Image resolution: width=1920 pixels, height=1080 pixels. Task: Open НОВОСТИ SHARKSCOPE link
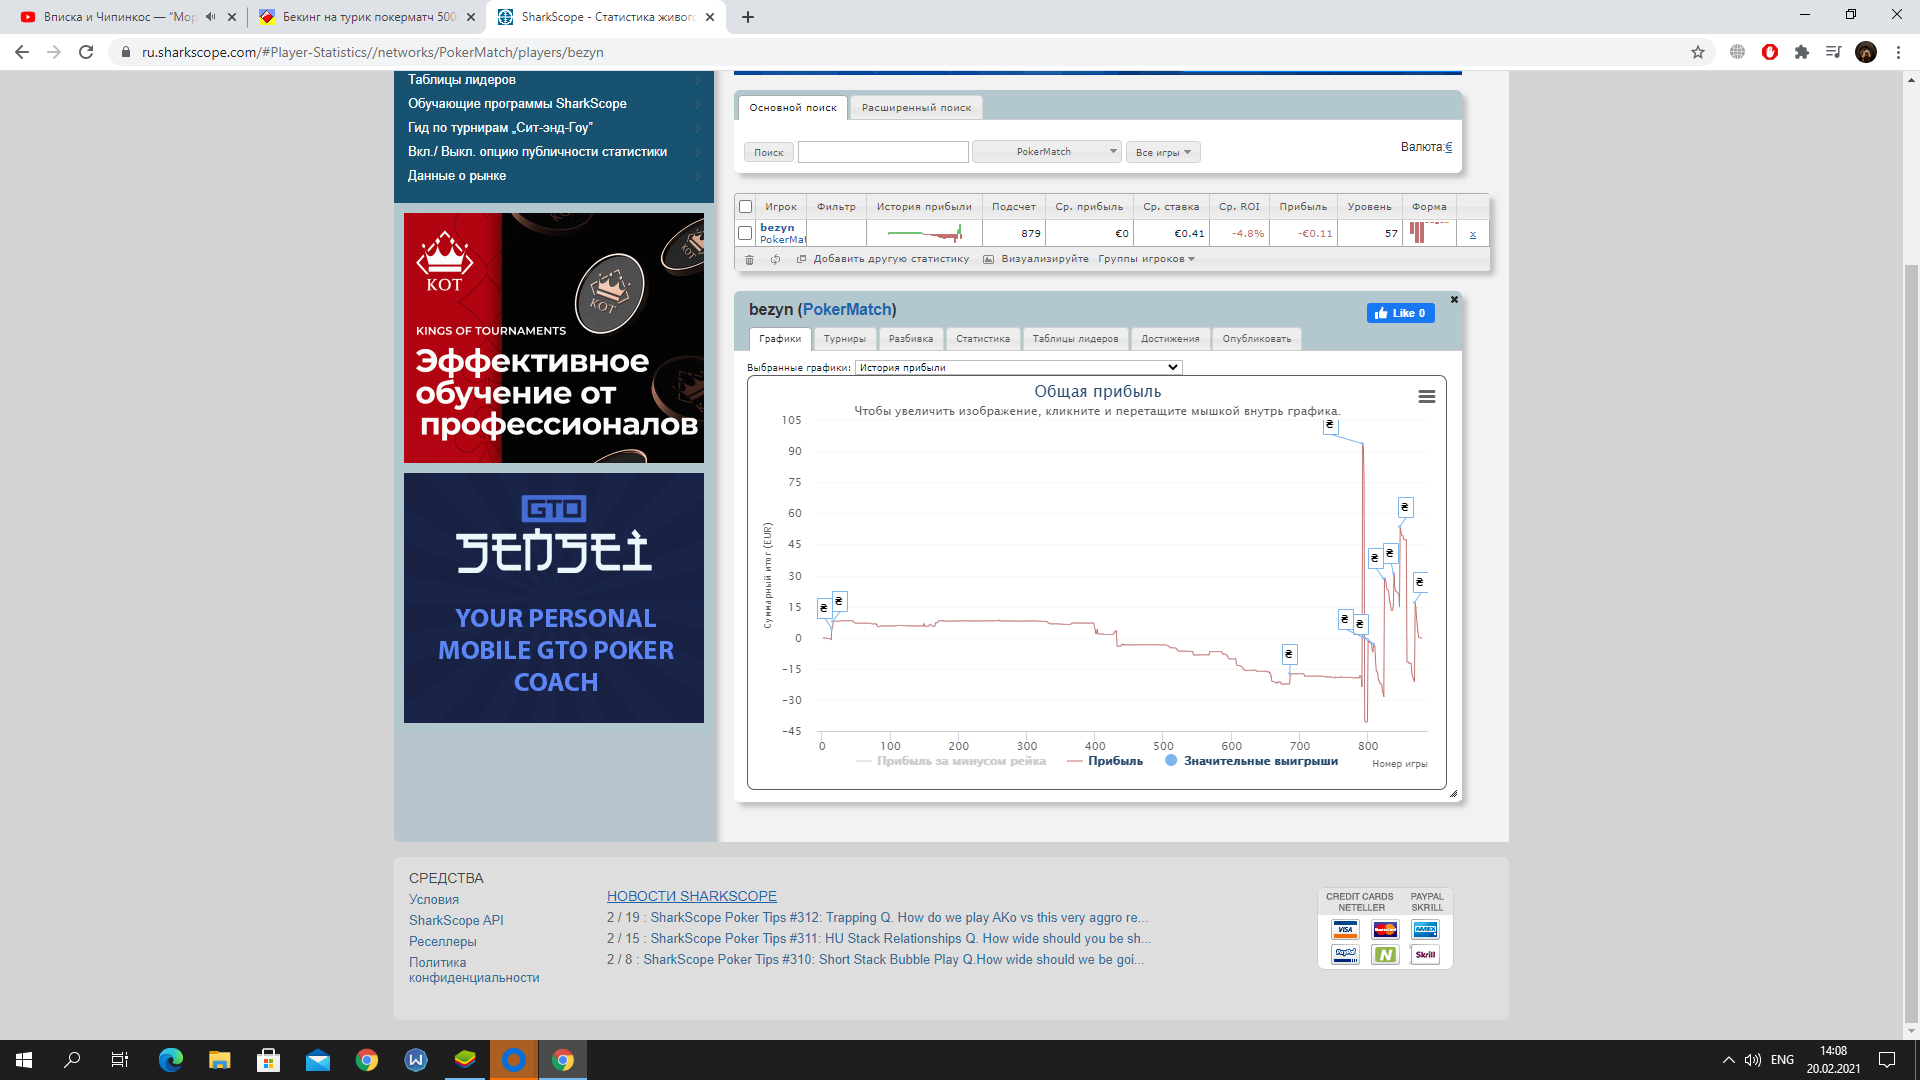[x=692, y=896]
